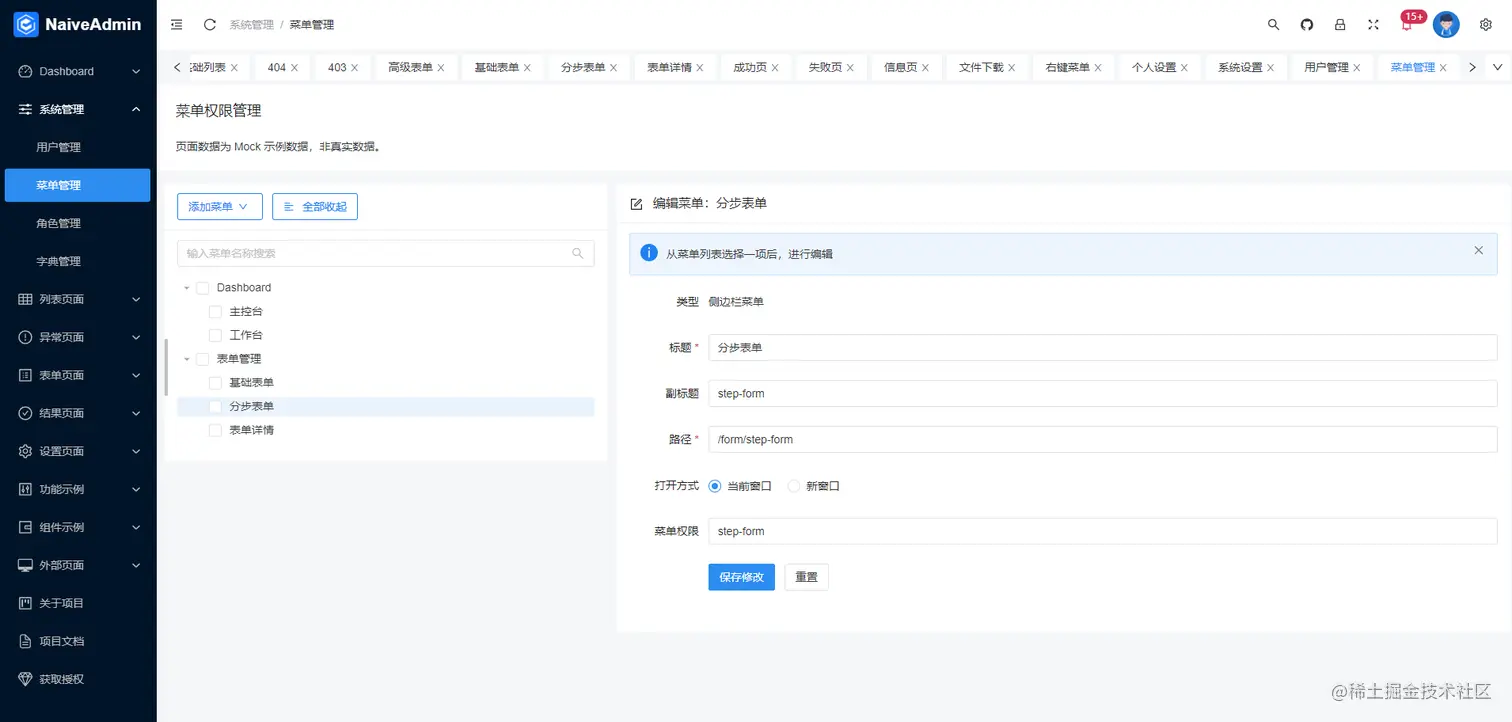This screenshot has width=1512, height=722.
Task: Expand 异常页面 sidebar group
Action: pyautogui.click(x=78, y=337)
